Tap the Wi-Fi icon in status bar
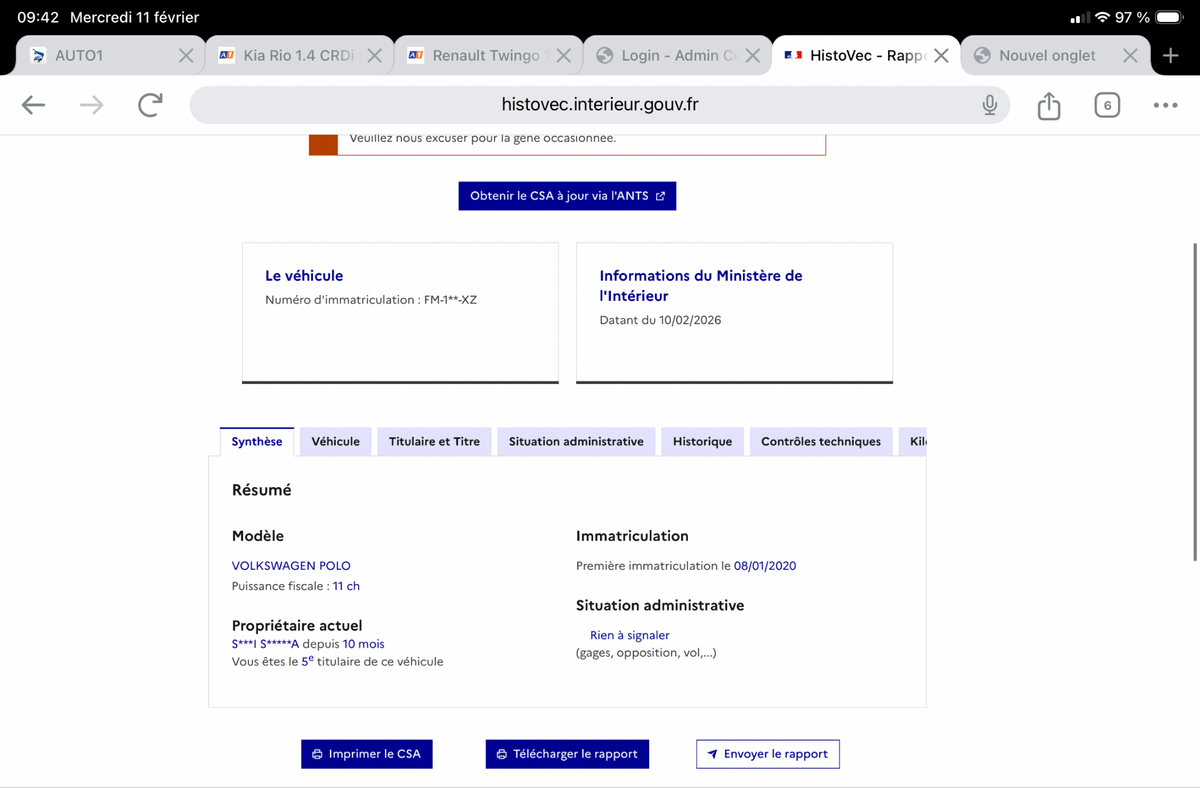The height and width of the screenshot is (788, 1200). [1102, 18]
